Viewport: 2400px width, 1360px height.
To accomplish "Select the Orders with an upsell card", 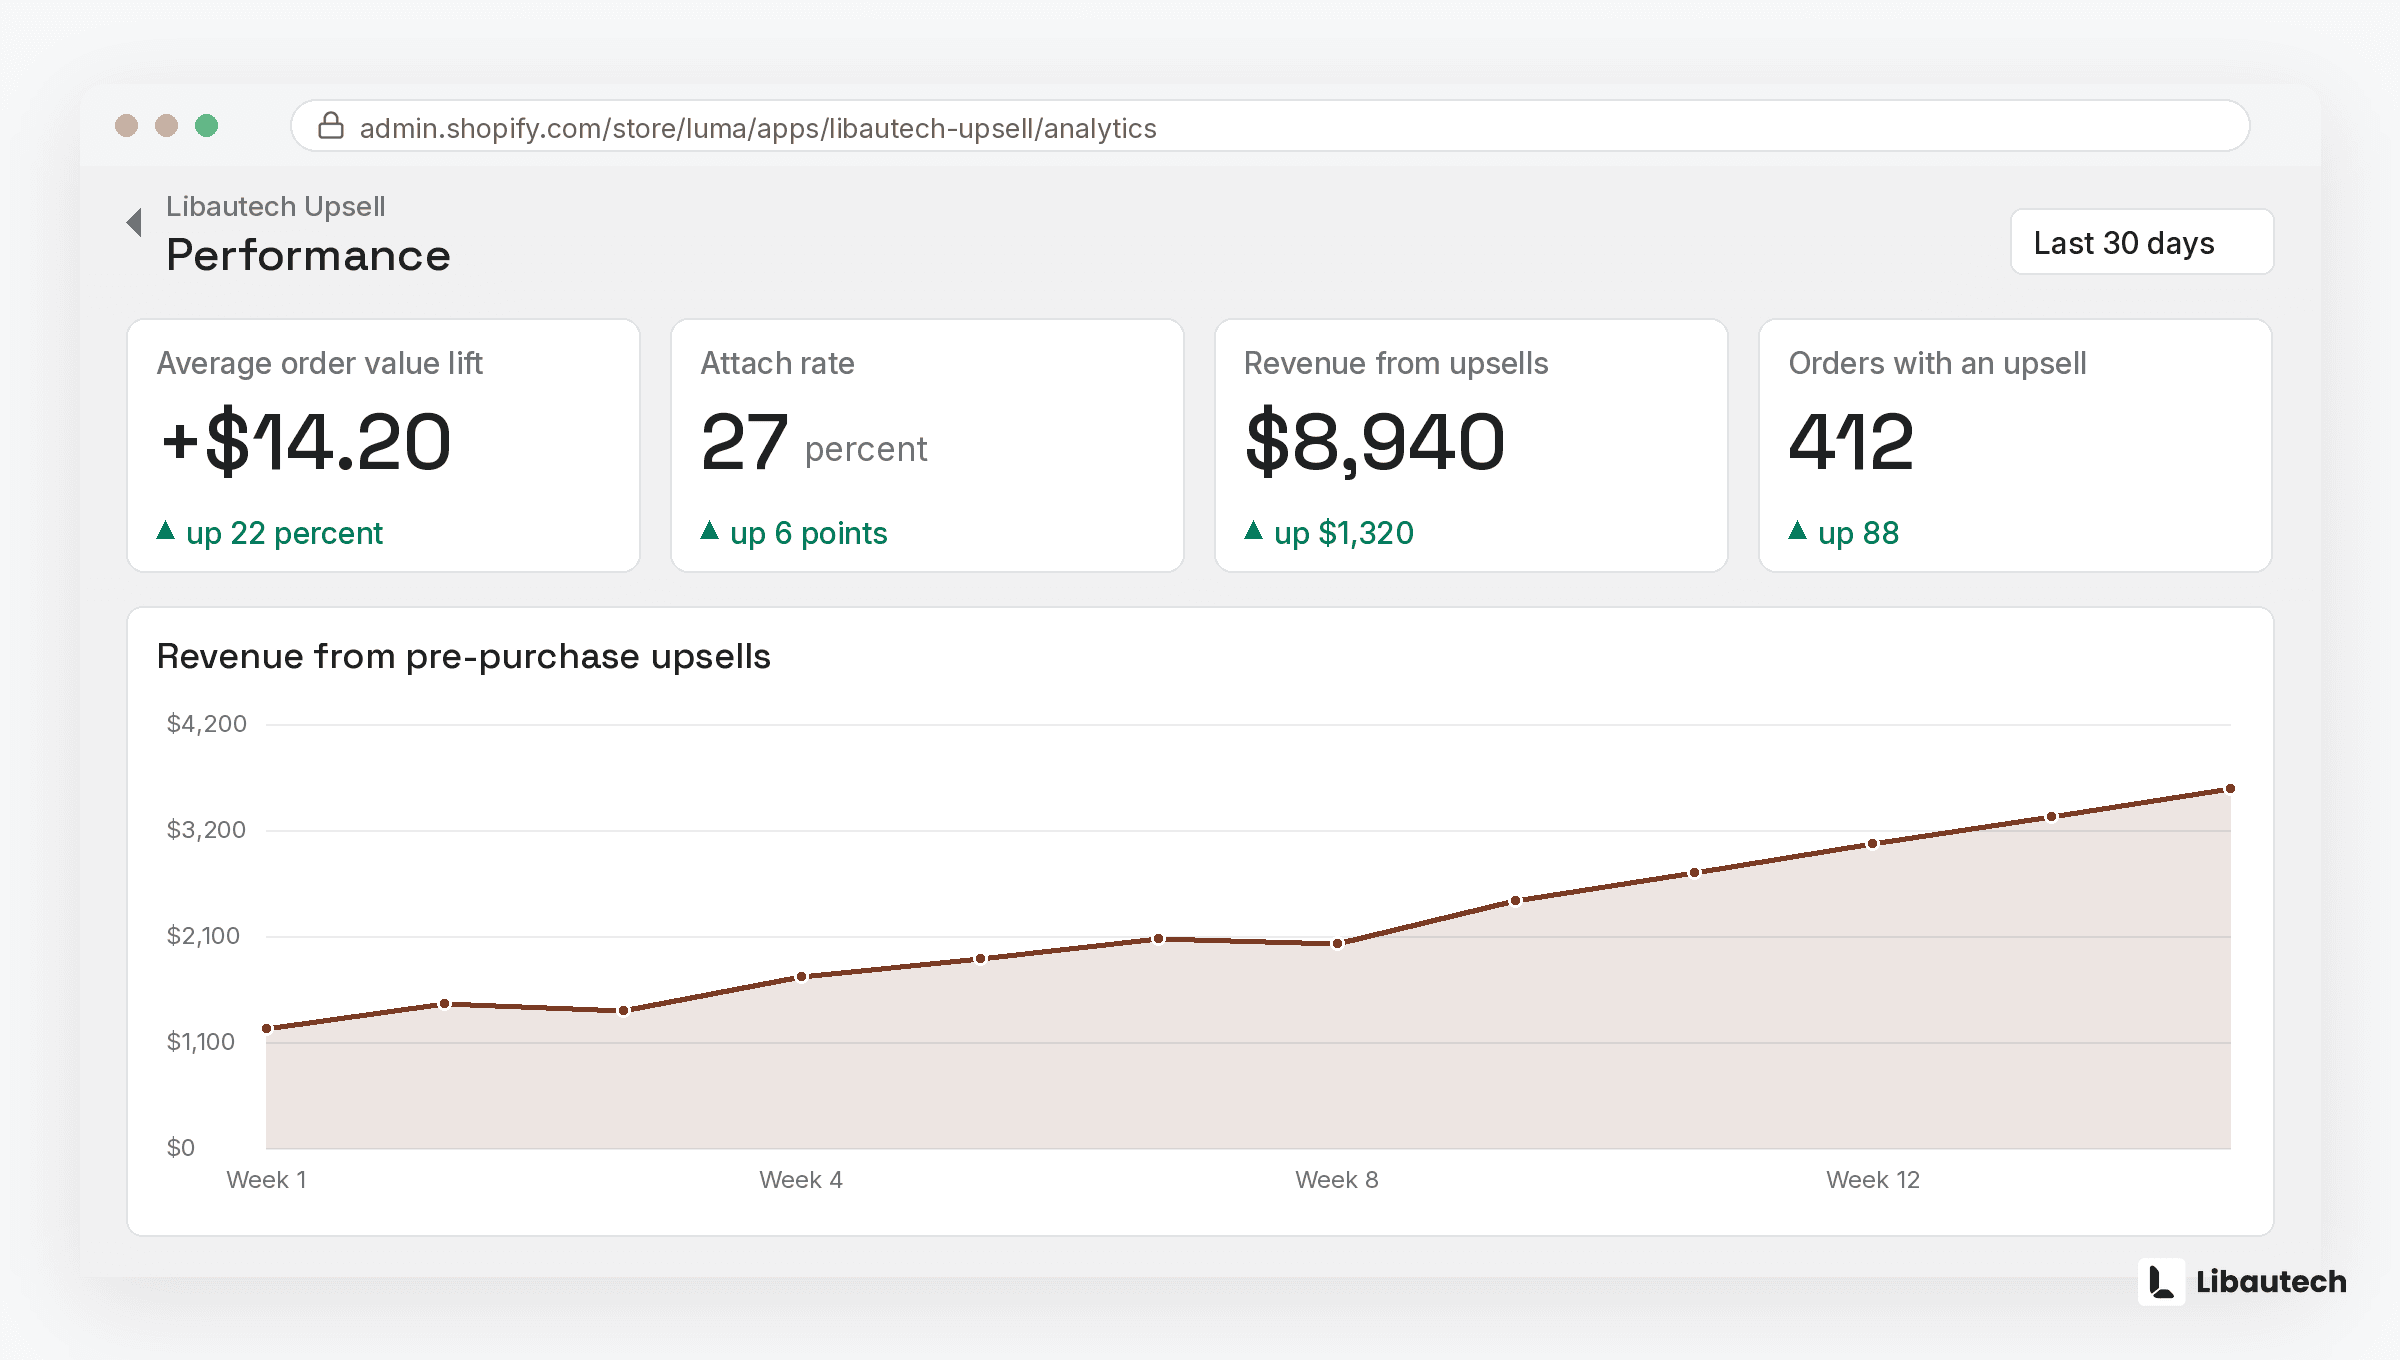I will 2016,446.
